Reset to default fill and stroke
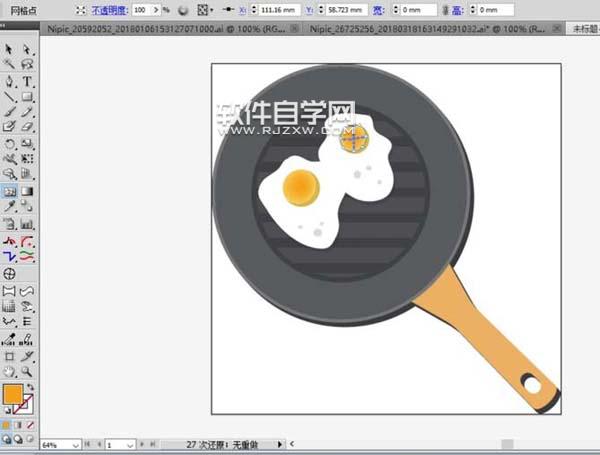 7,411
